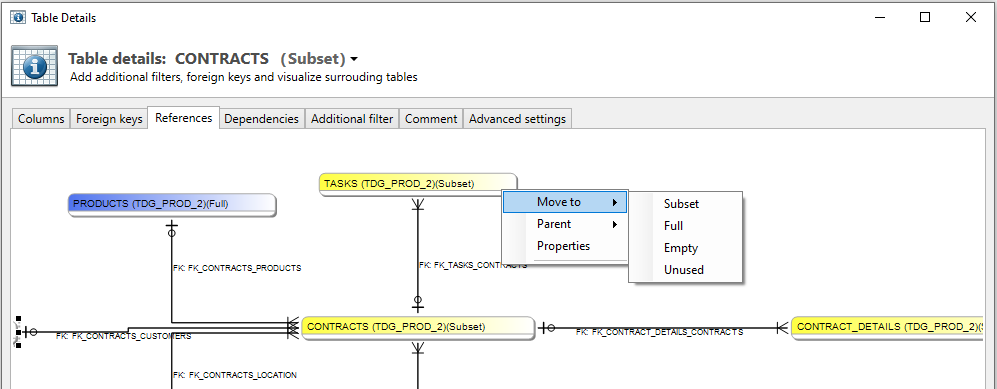Click the Table Details info icon in header
Image resolution: width=997 pixels, height=389 pixels.
[34, 66]
